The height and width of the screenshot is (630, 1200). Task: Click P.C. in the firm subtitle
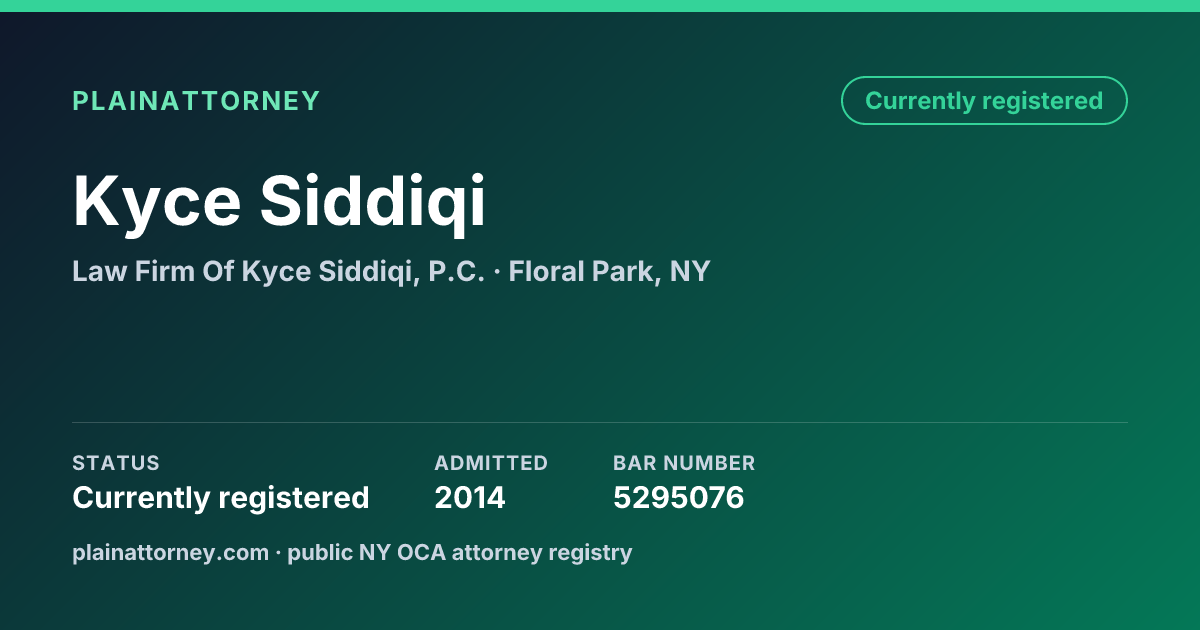click(x=458, y=271)
